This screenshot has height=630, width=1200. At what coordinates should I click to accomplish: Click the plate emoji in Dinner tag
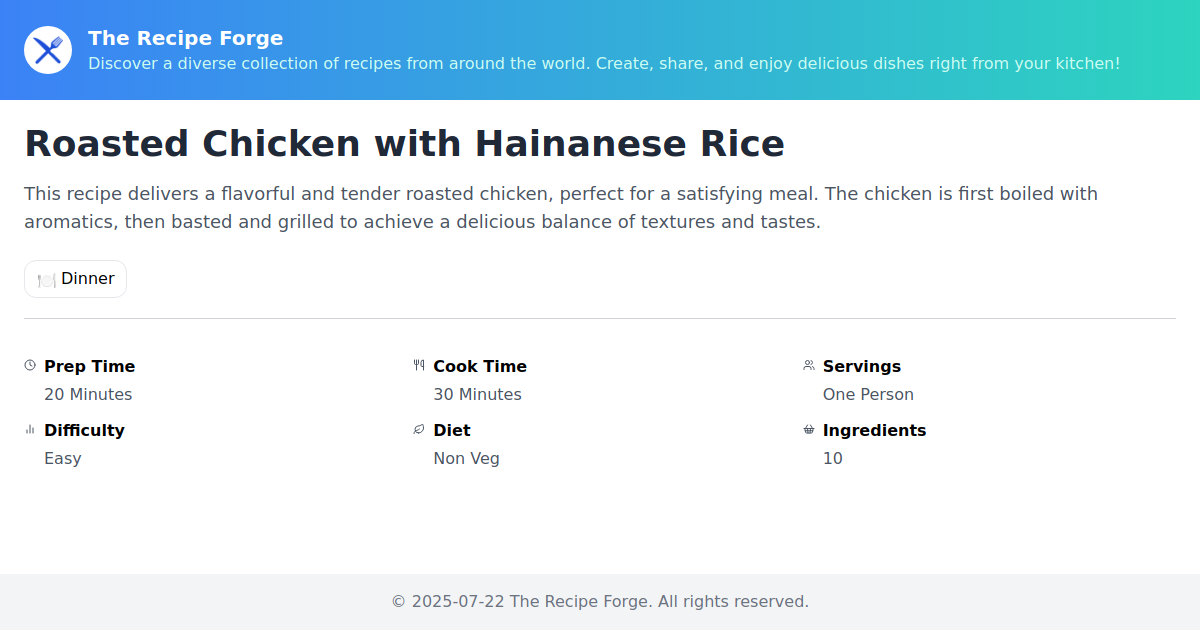point(46,280)
